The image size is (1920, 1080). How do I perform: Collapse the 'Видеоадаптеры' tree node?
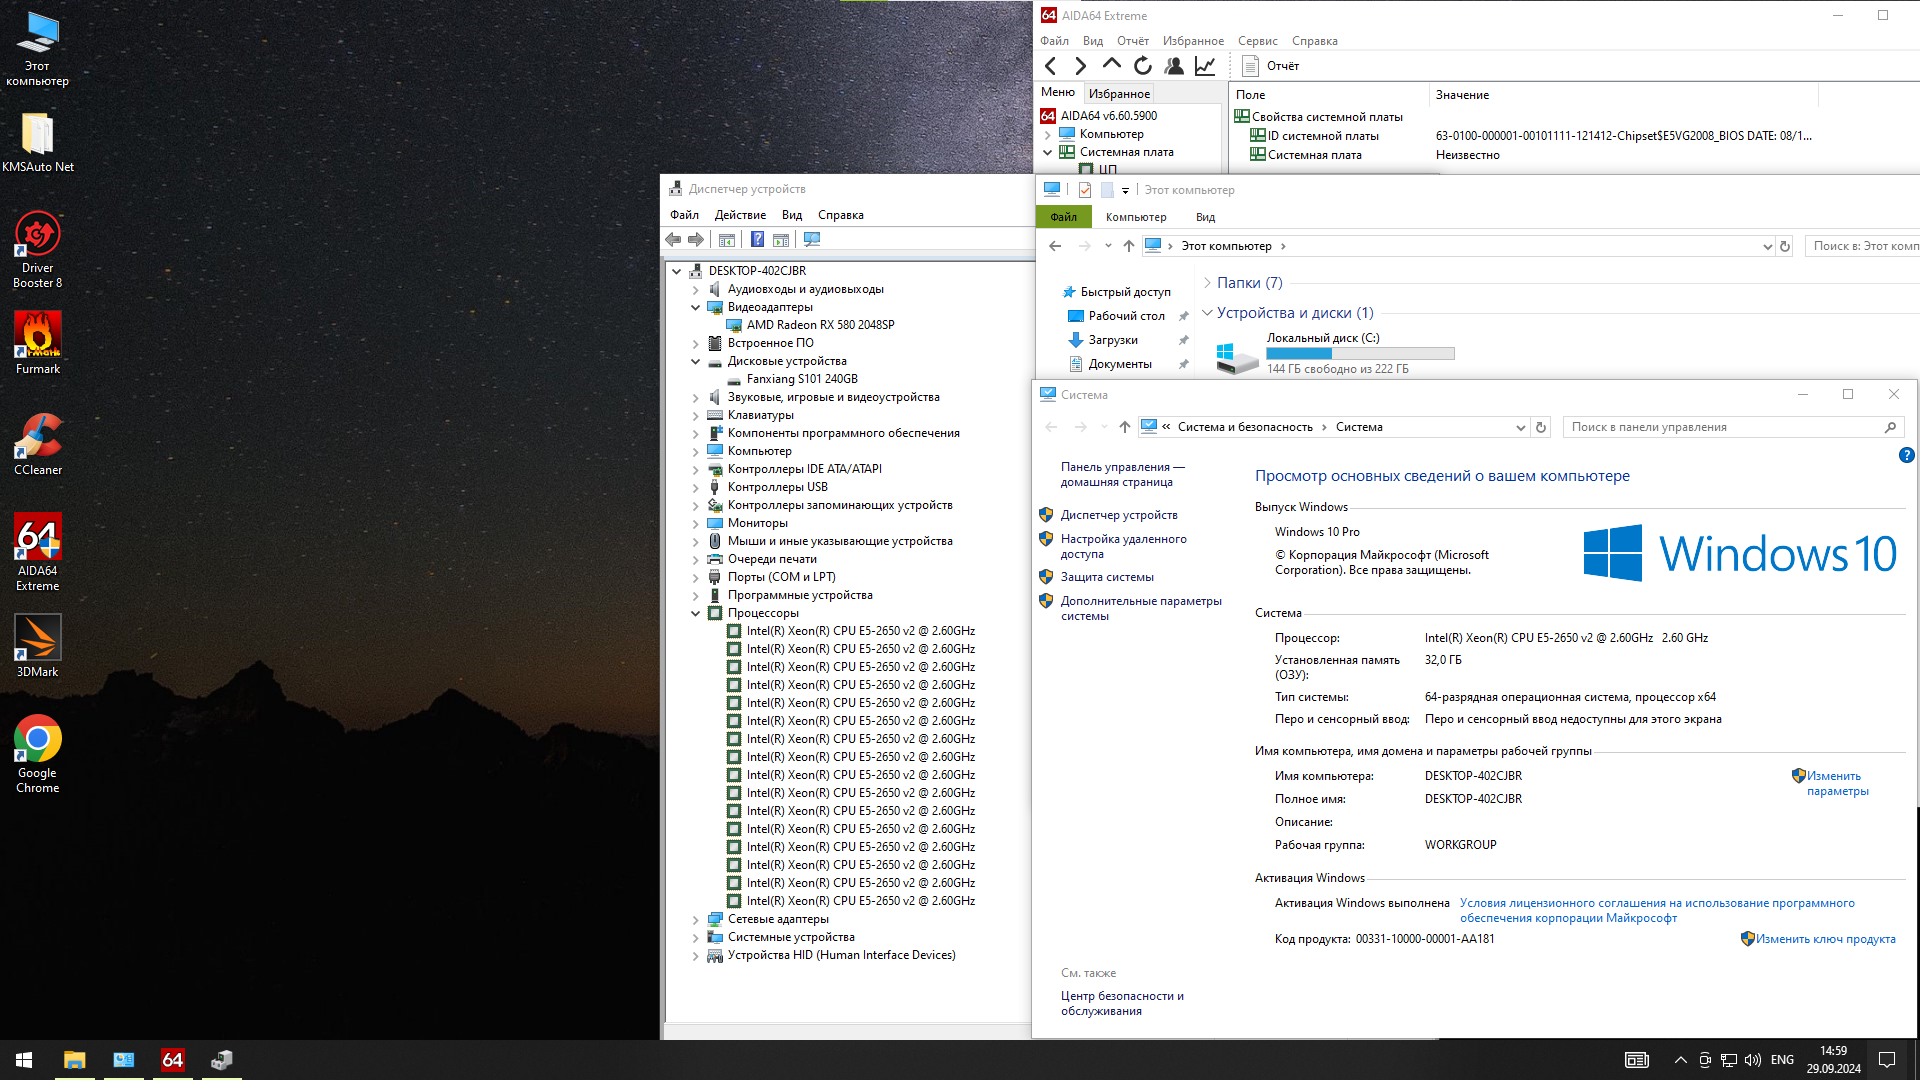[x=696, y=308]
